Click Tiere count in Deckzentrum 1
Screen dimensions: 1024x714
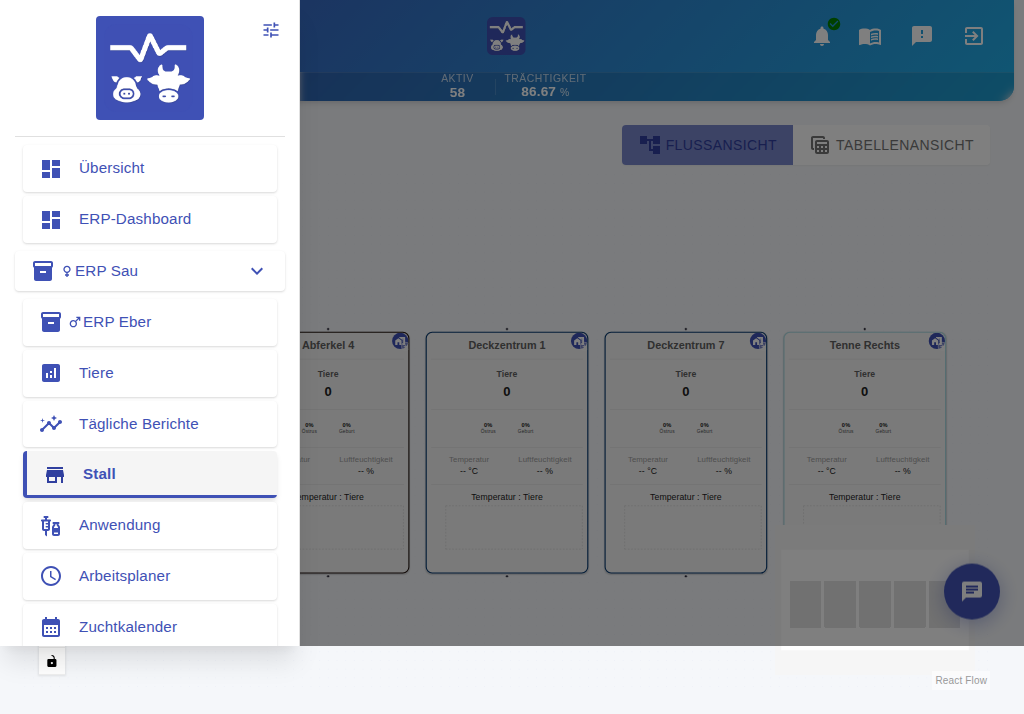point(507,391)
